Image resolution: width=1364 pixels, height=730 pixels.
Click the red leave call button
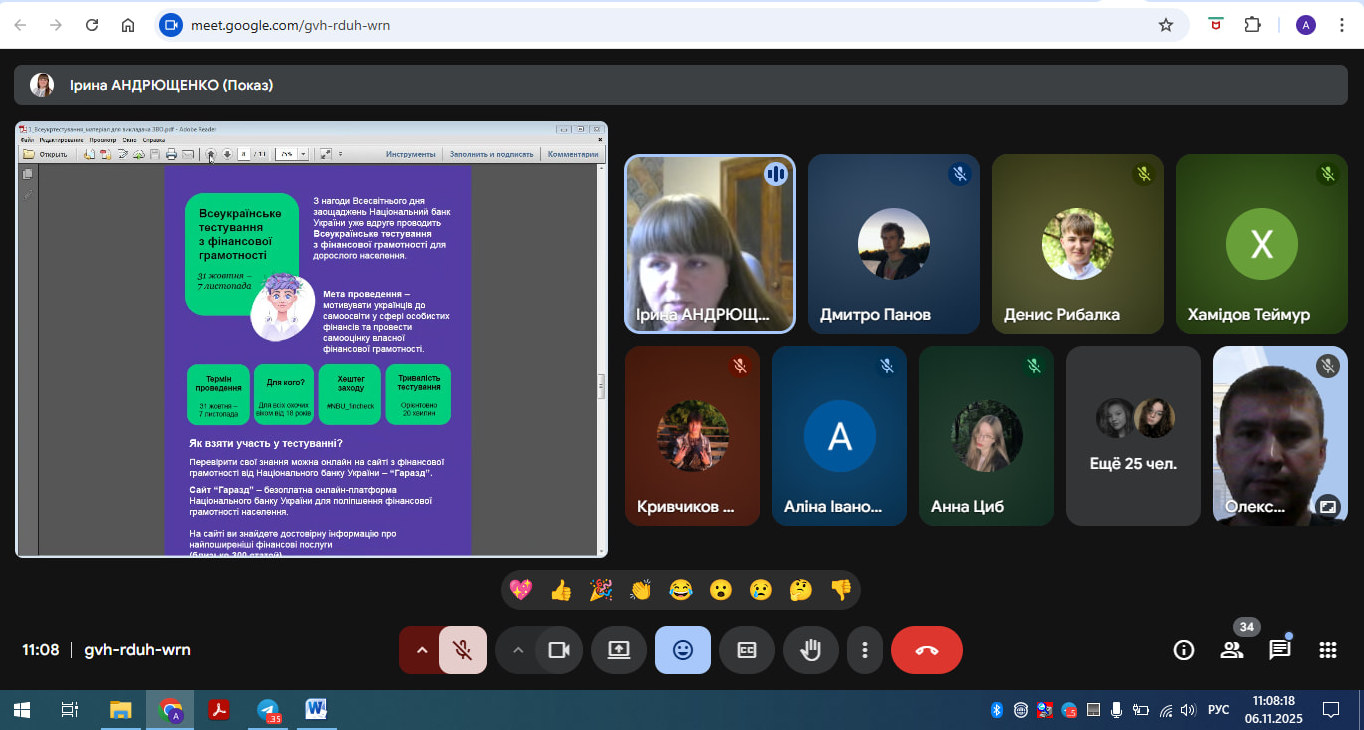click(926, 650)
